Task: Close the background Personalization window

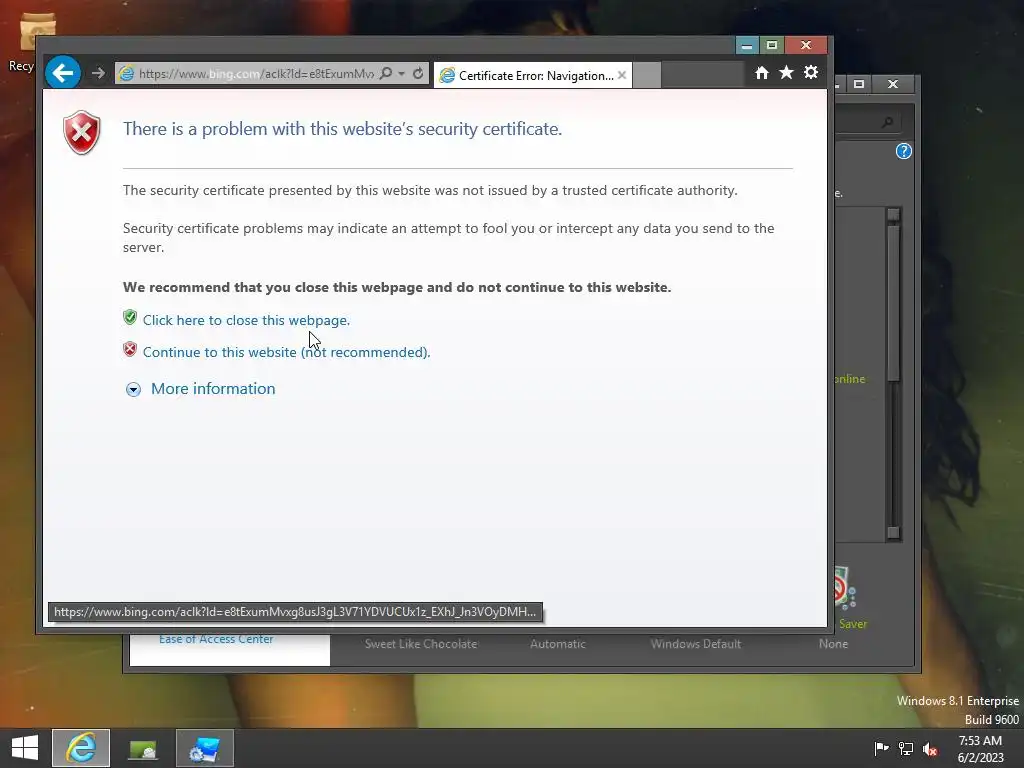Action: 893,84
